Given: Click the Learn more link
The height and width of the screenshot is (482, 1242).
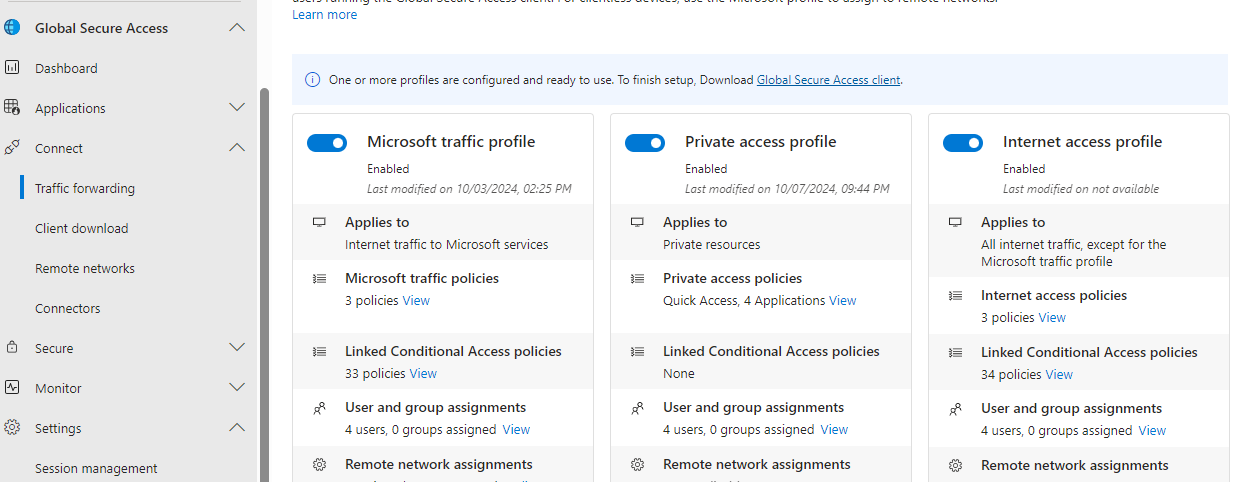Looking at the screenshot, I should click(x=324, y=15).
